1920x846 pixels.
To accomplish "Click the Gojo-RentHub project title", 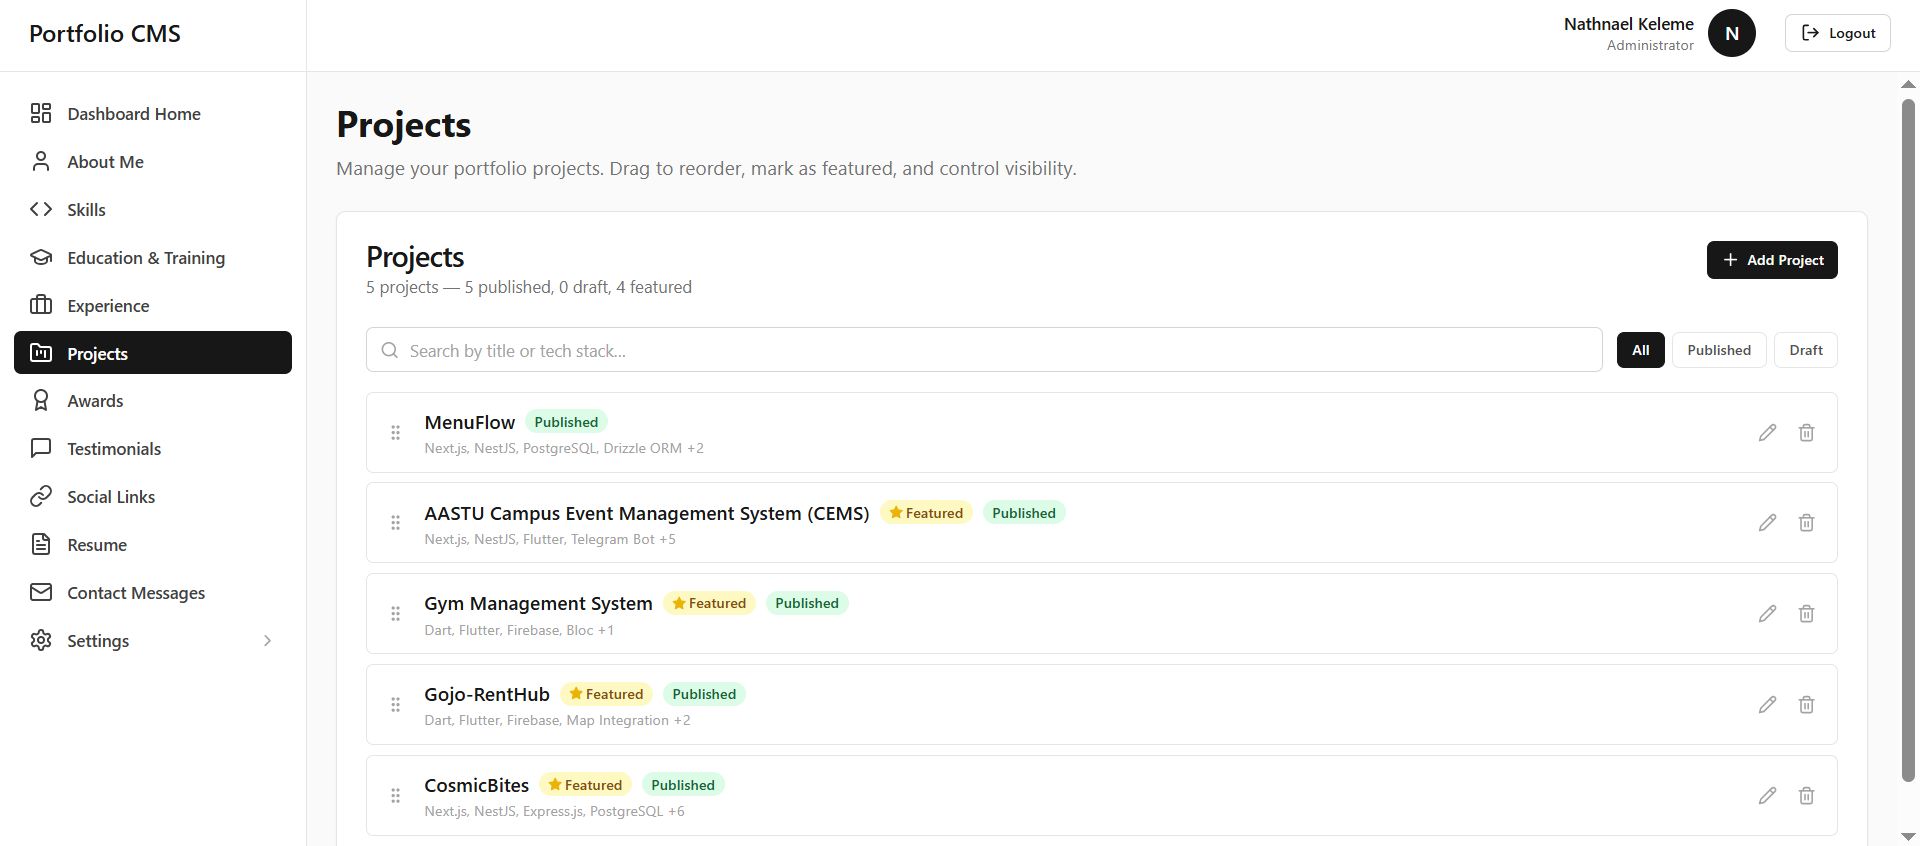I will coord(487,694).
